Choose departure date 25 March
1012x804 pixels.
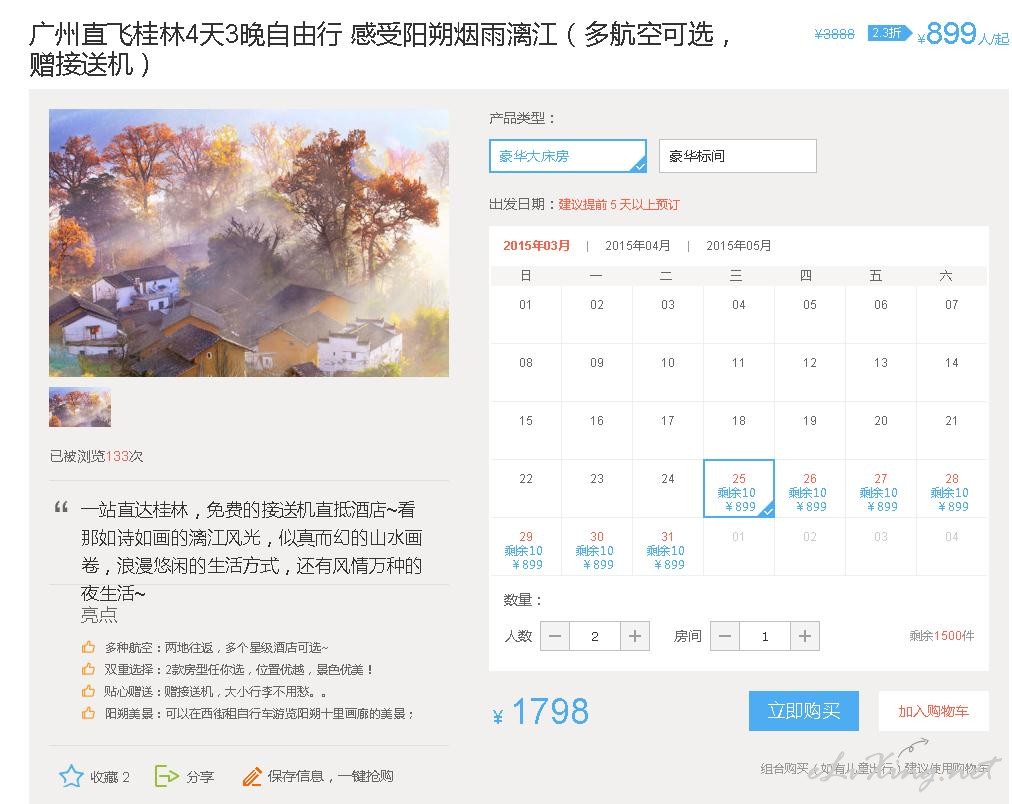pos(739,488)
